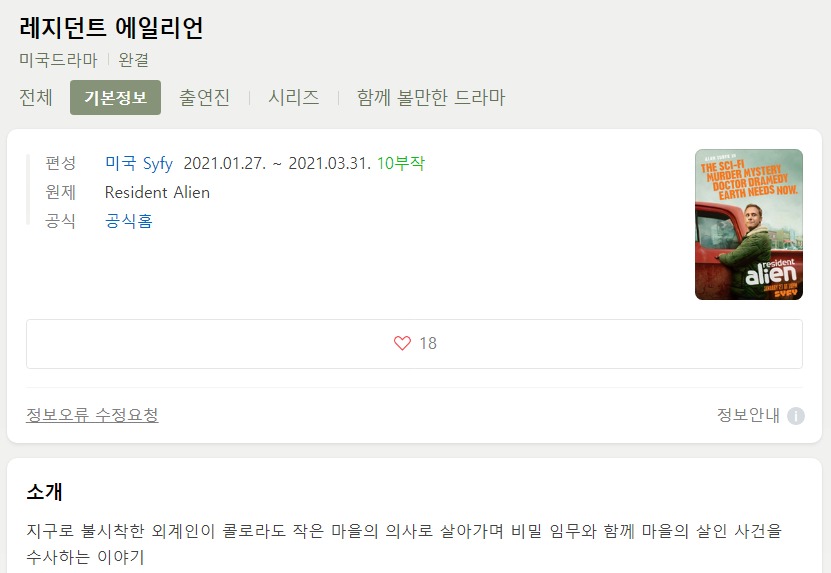Open the 출연진 tab

coord(205,98)
